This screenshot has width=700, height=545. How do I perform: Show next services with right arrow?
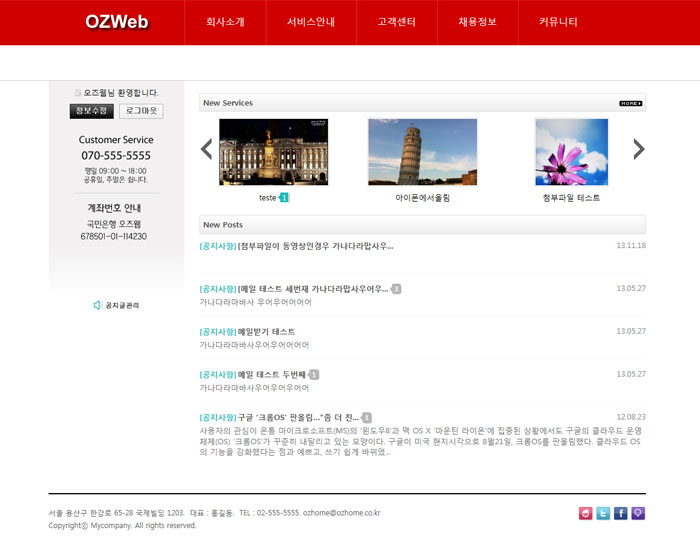click(x=639, y=149)
